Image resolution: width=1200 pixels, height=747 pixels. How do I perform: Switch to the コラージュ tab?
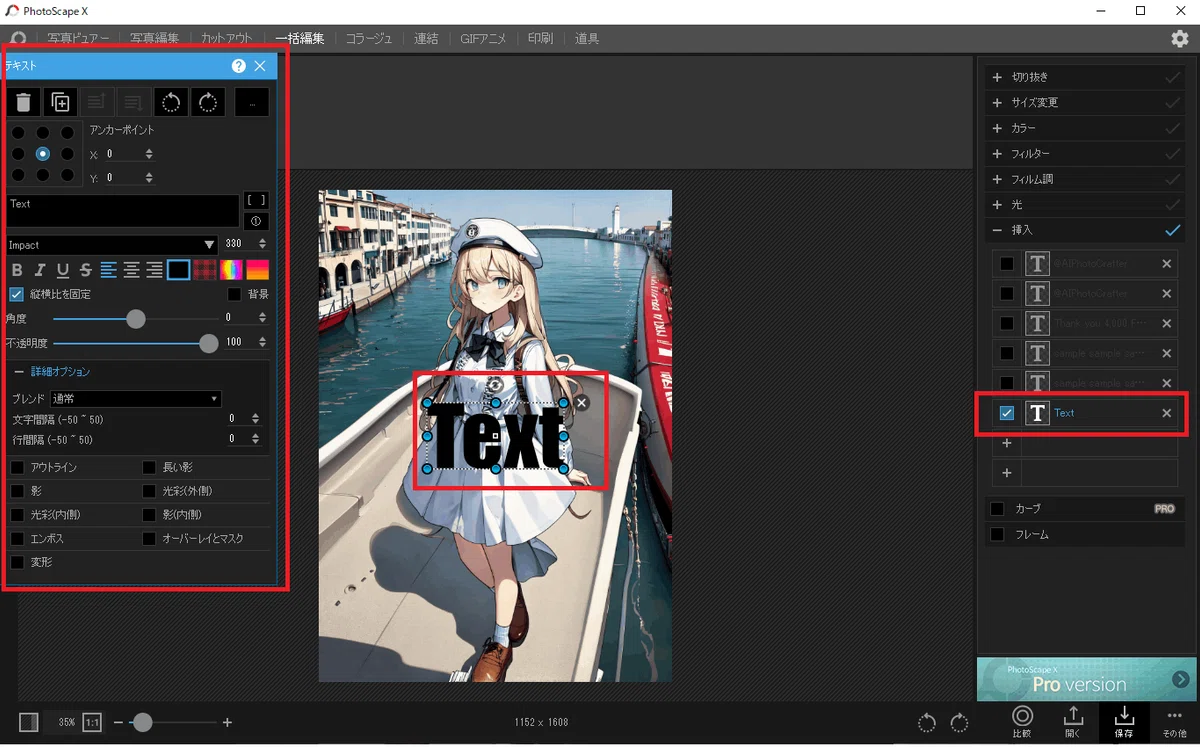click(x=369, y=39)
